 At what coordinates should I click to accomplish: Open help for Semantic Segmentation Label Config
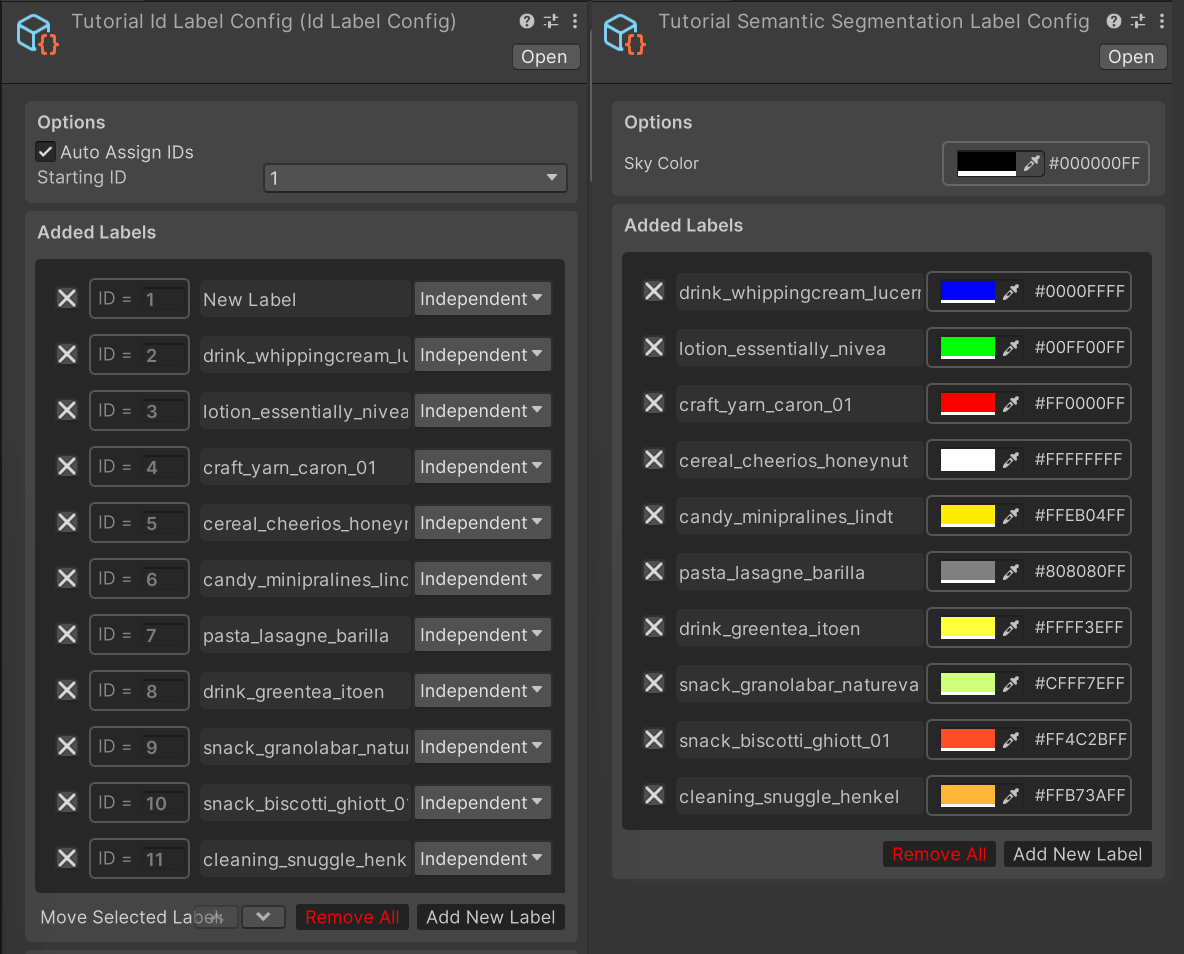(x=1114, y=21)
